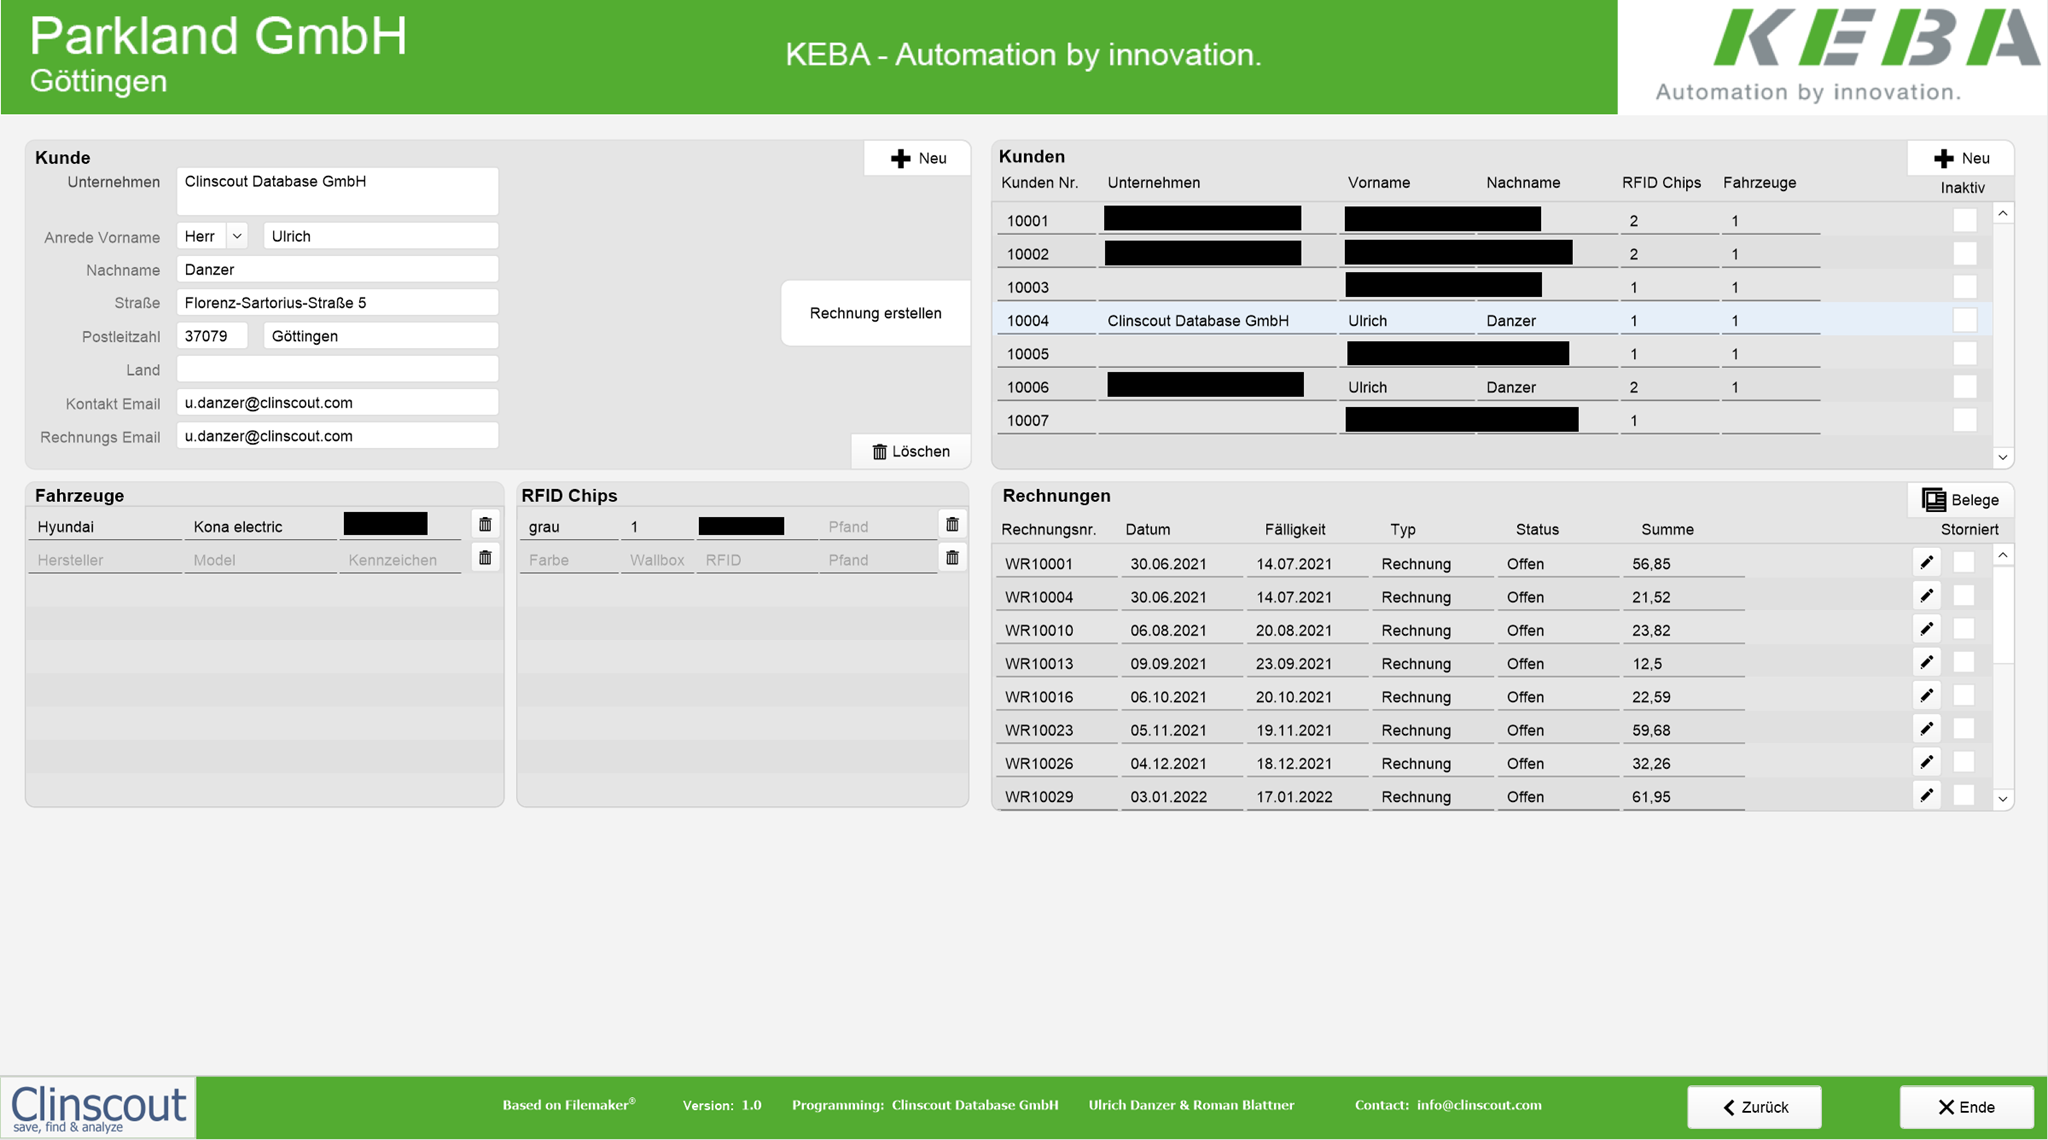This screenshot has width=2048, height=1140.
Task: Click Rechnung erstellen button
Action: tap(875, 313)
